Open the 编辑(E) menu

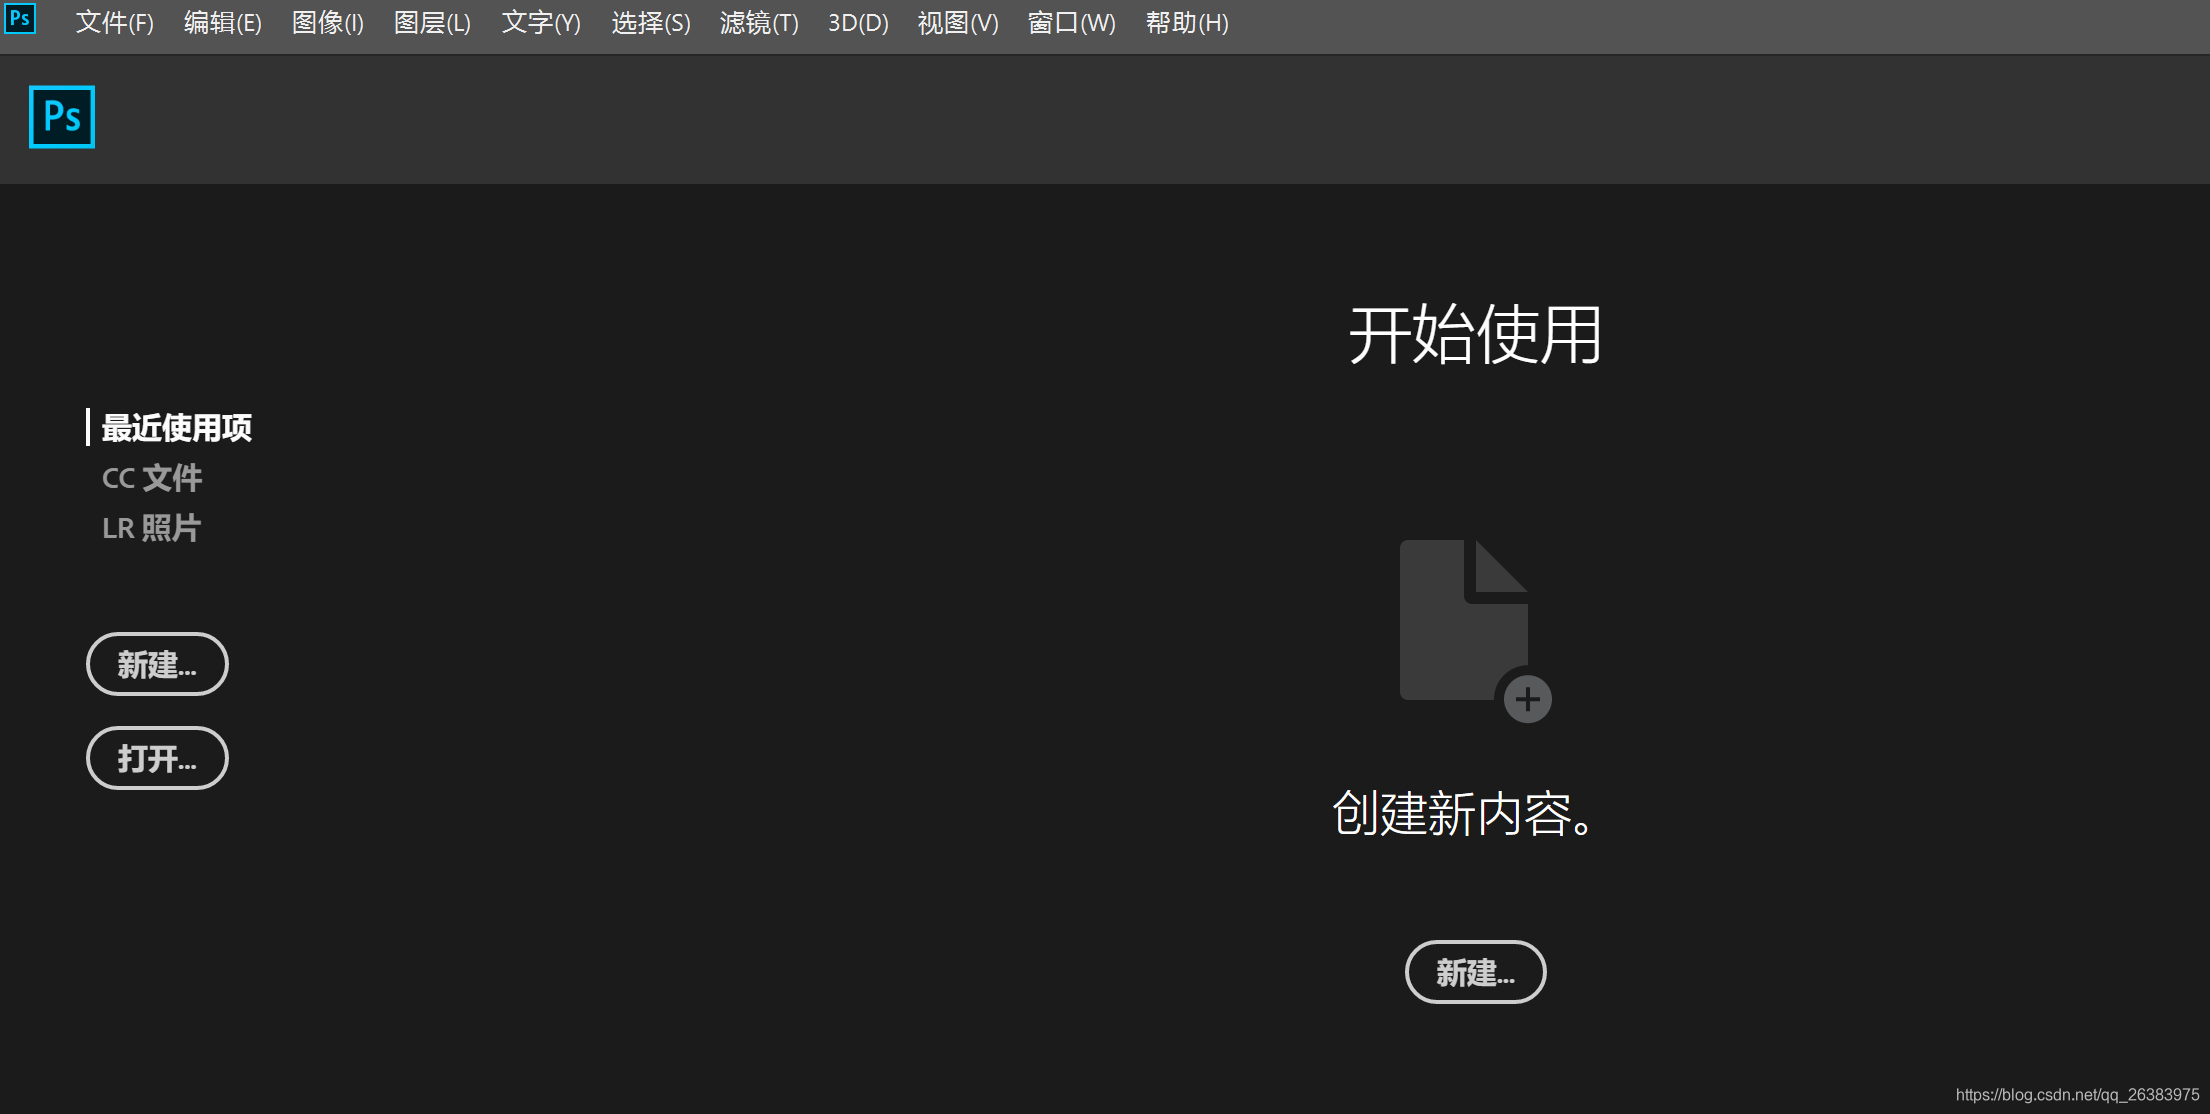point(222,22)
